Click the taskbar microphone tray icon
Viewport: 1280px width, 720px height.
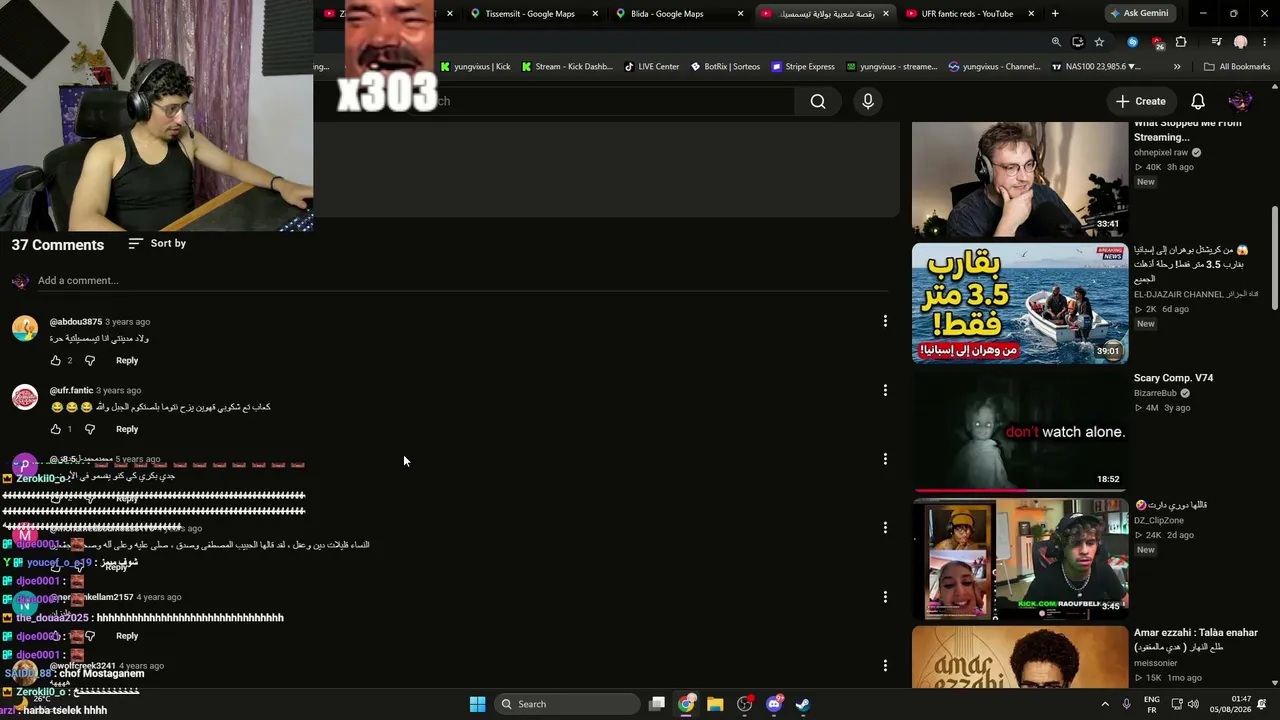[x=1126, y=704]
